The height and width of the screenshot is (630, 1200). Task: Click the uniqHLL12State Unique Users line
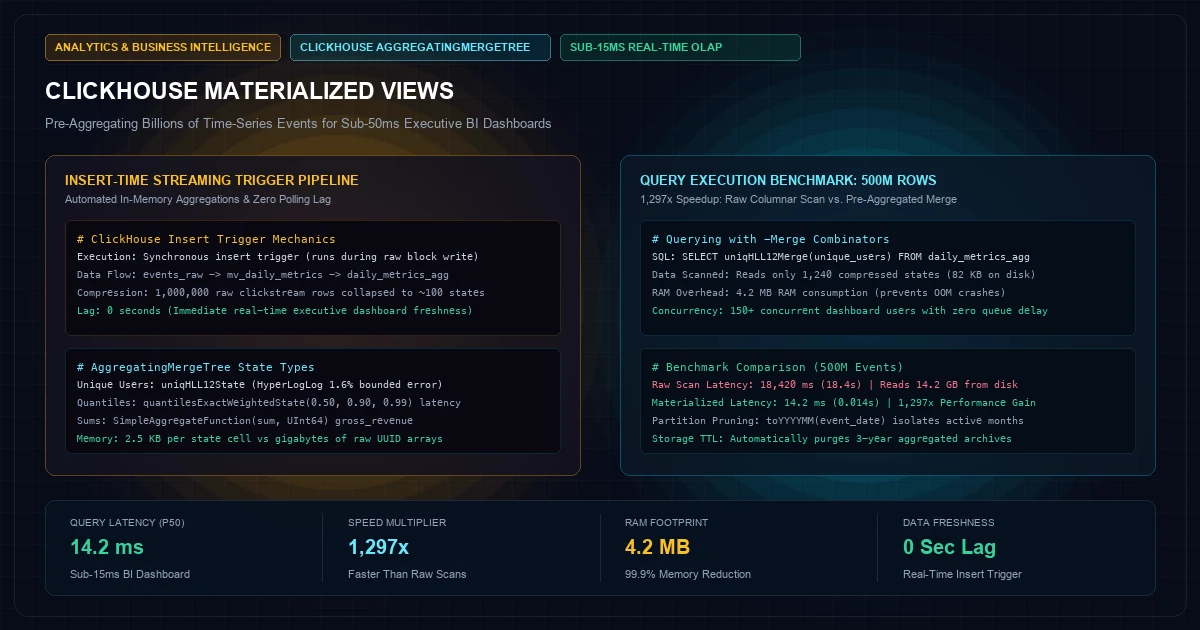coord(260,385)
